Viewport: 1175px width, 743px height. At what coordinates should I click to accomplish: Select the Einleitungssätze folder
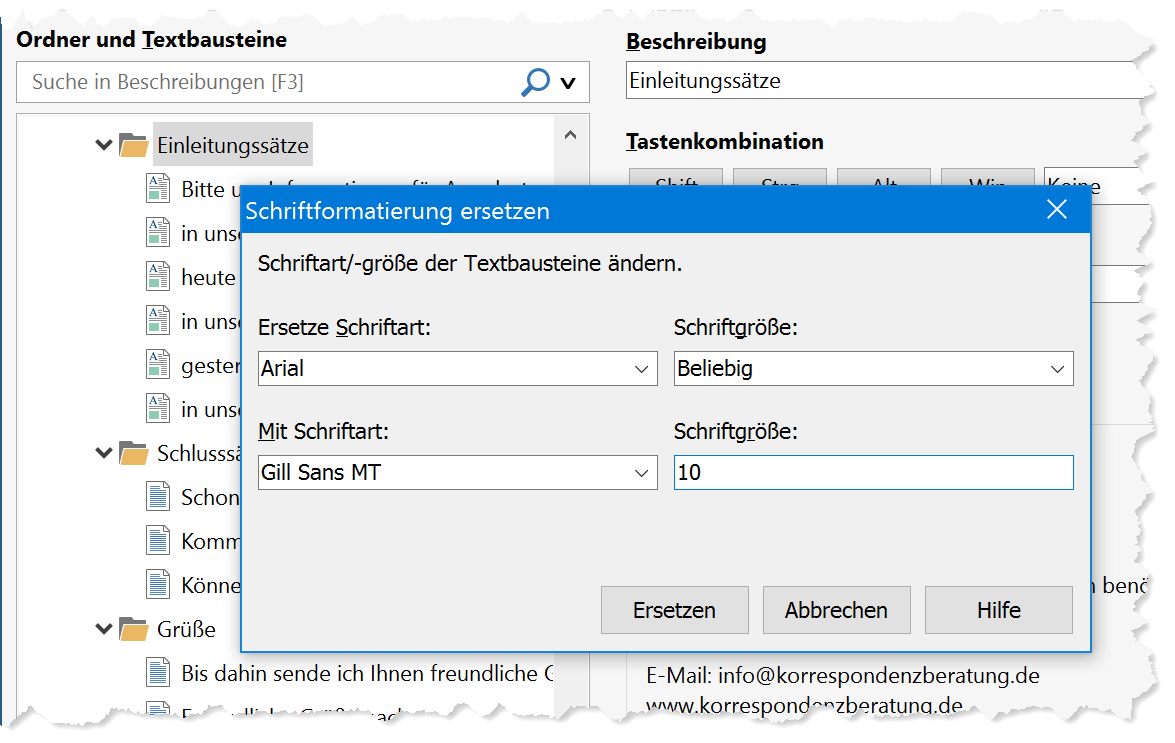coord(232,145)
